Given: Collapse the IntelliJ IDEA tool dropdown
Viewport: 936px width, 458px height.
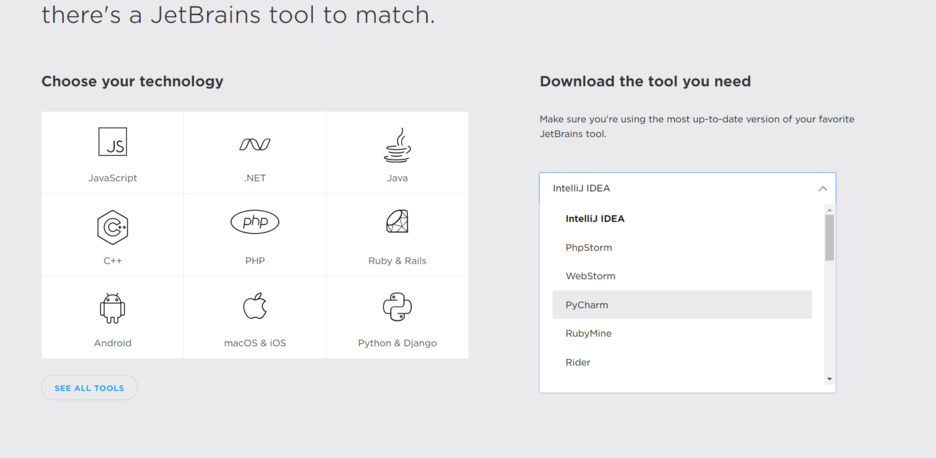Looking at the screenshot, I should pos(688,188).
